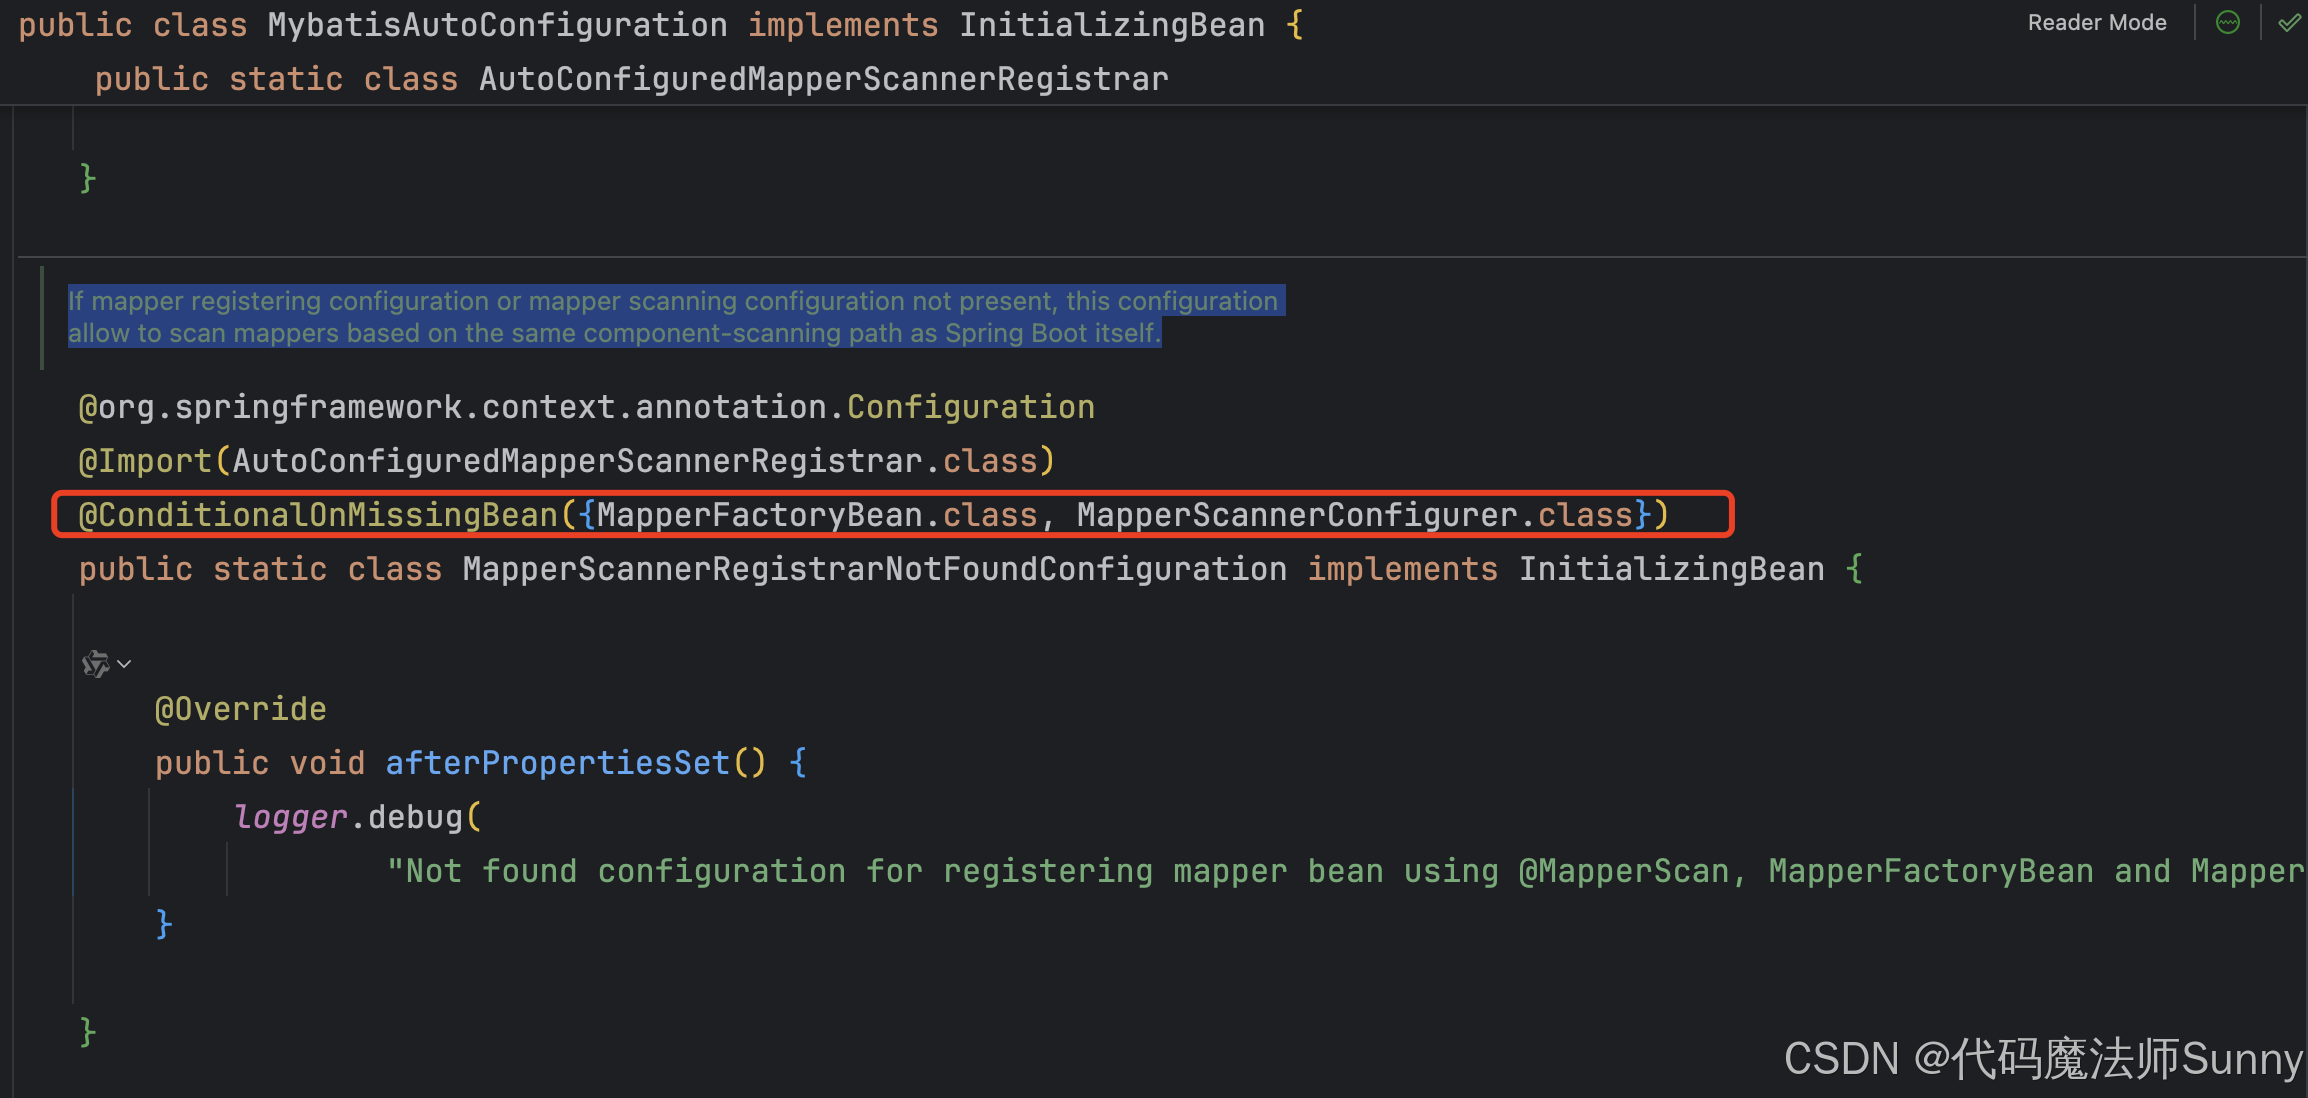This screenshot has height=1098, width=2308.
Task: Click the AI assistant inlay icon above @Override
Action: tap(96, 664)
